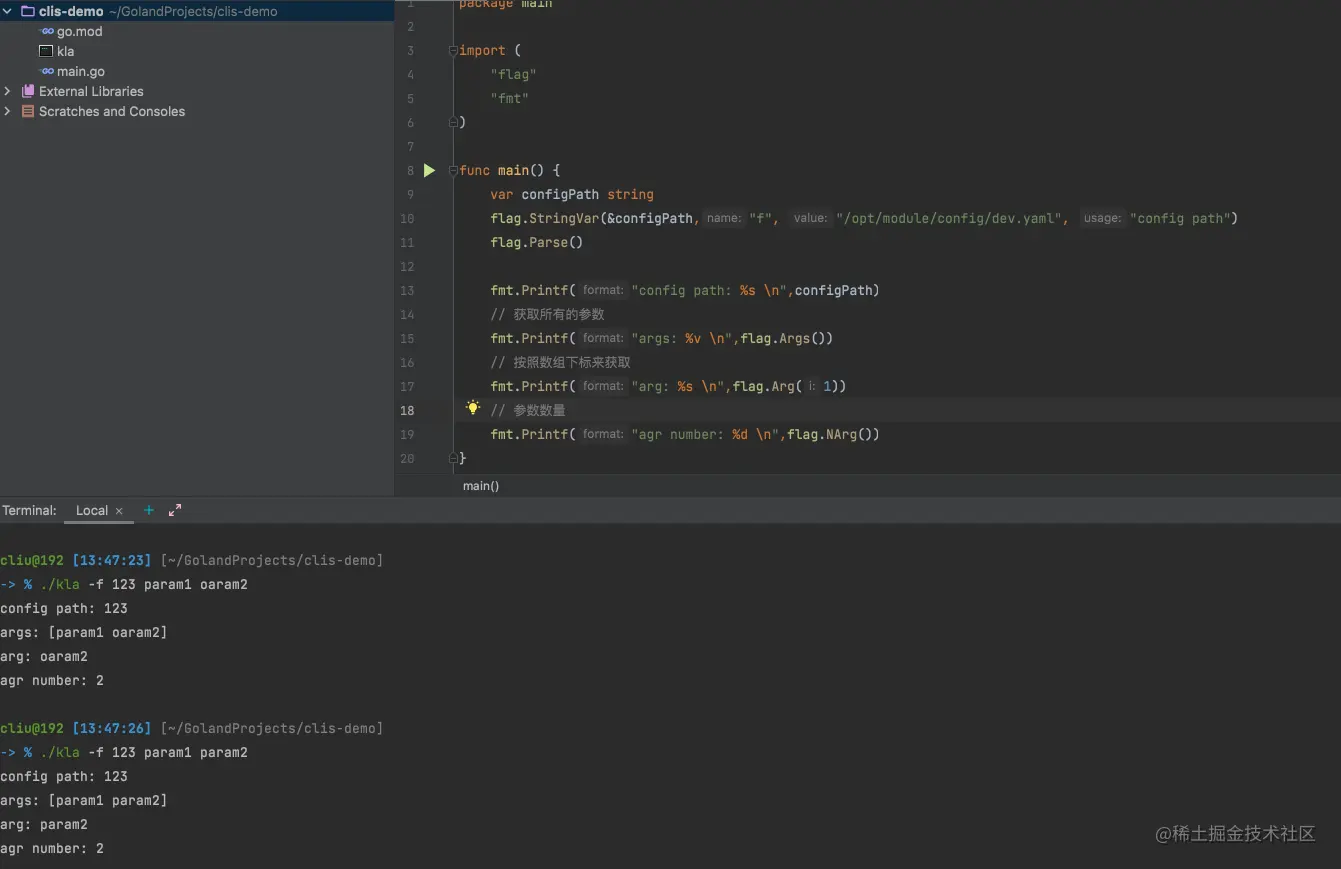Click the Scratches and Consoles icon
Screen dimensions: 1341x869
pyautogui.click(x=28, y=111)
